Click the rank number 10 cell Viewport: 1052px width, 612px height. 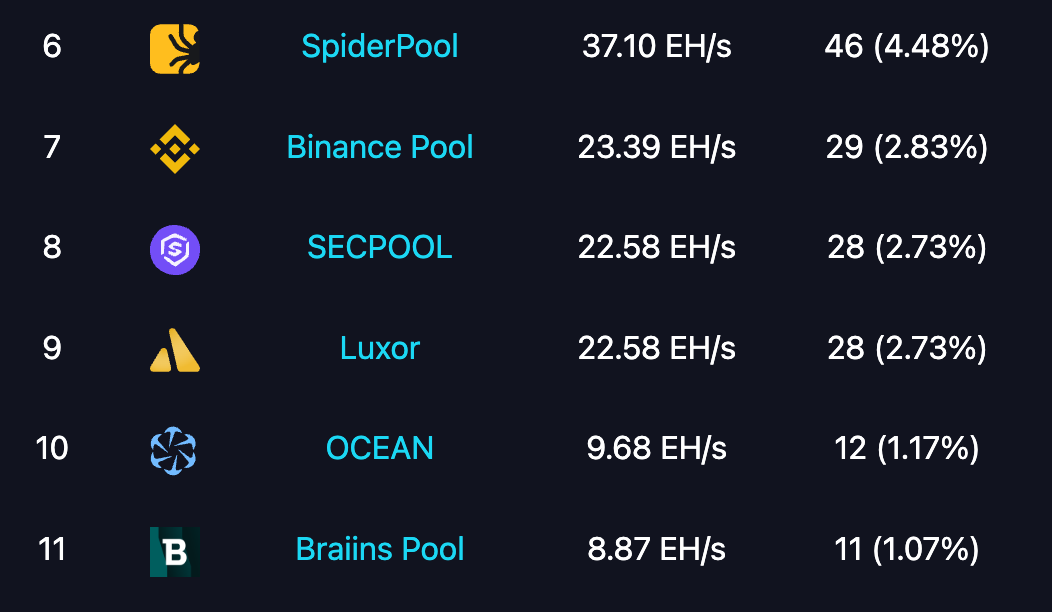coord(52,448)
